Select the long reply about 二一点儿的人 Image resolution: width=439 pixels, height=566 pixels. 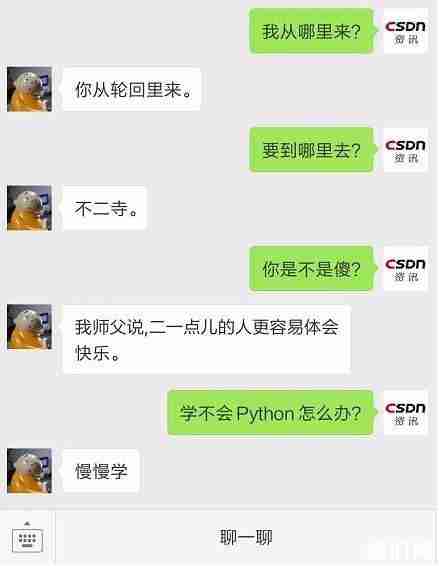pyautogui.click(x=206, y=339)
